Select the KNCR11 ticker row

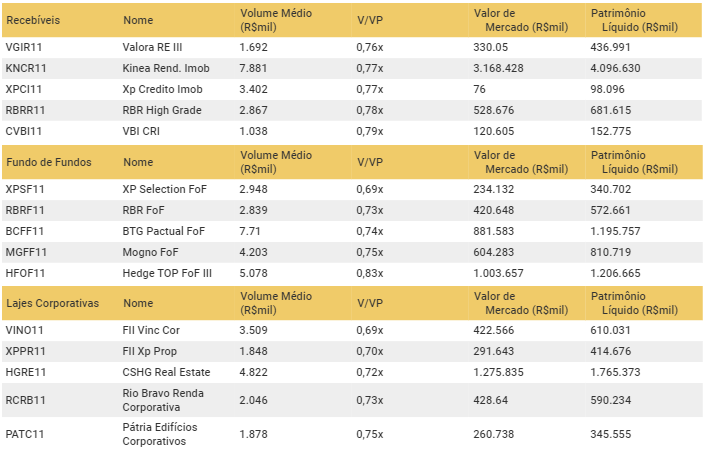[x=25, y=68]
